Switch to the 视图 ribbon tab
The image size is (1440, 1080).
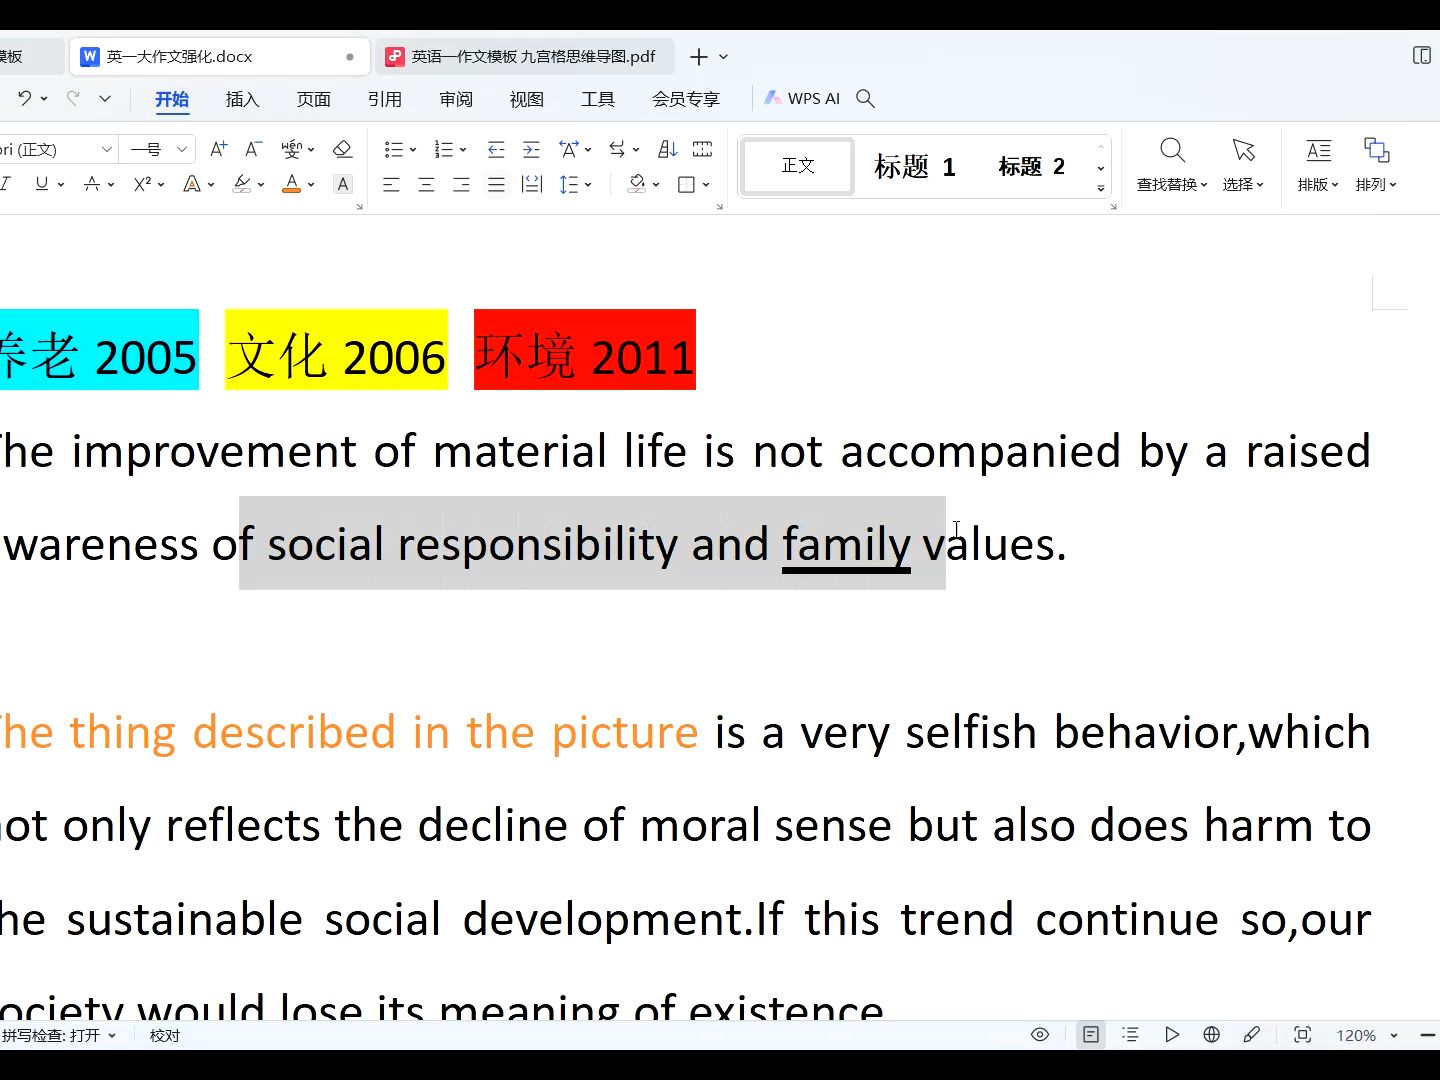pos(527,99)
